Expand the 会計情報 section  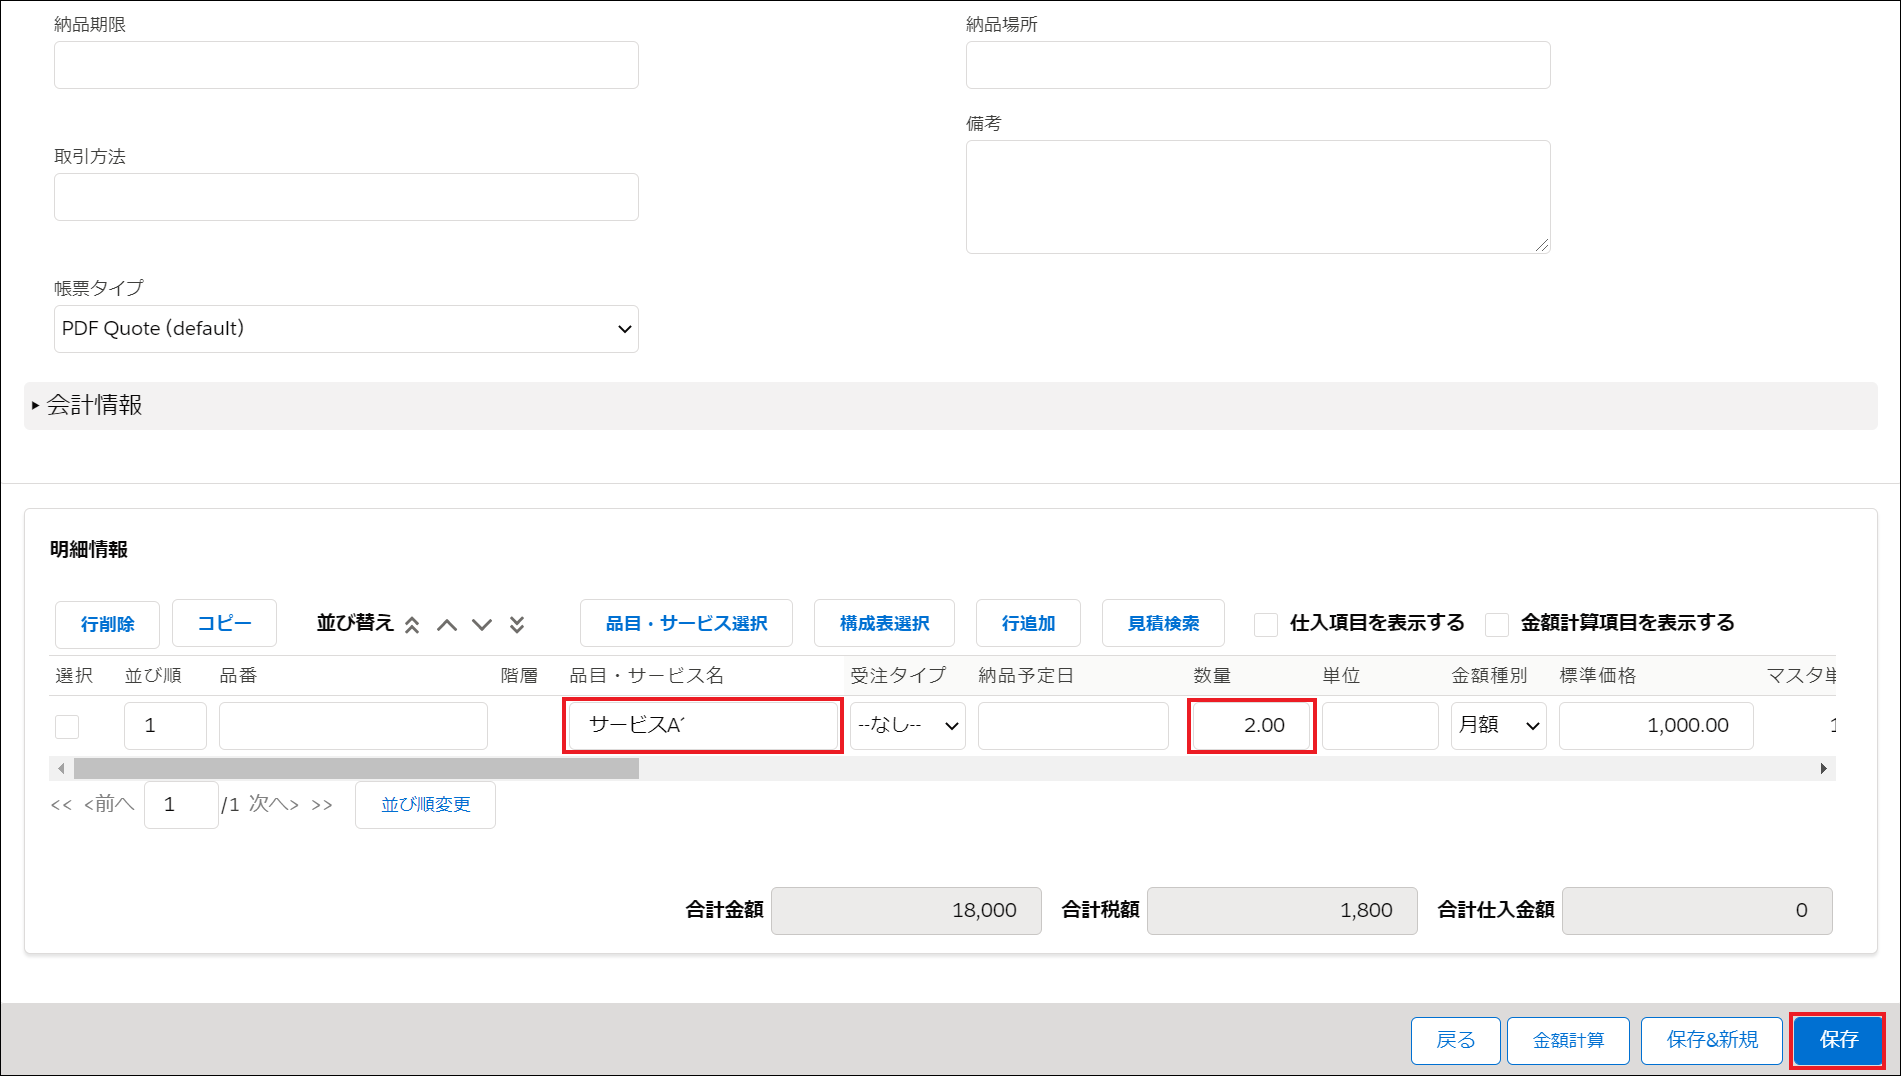coord(94,406)
